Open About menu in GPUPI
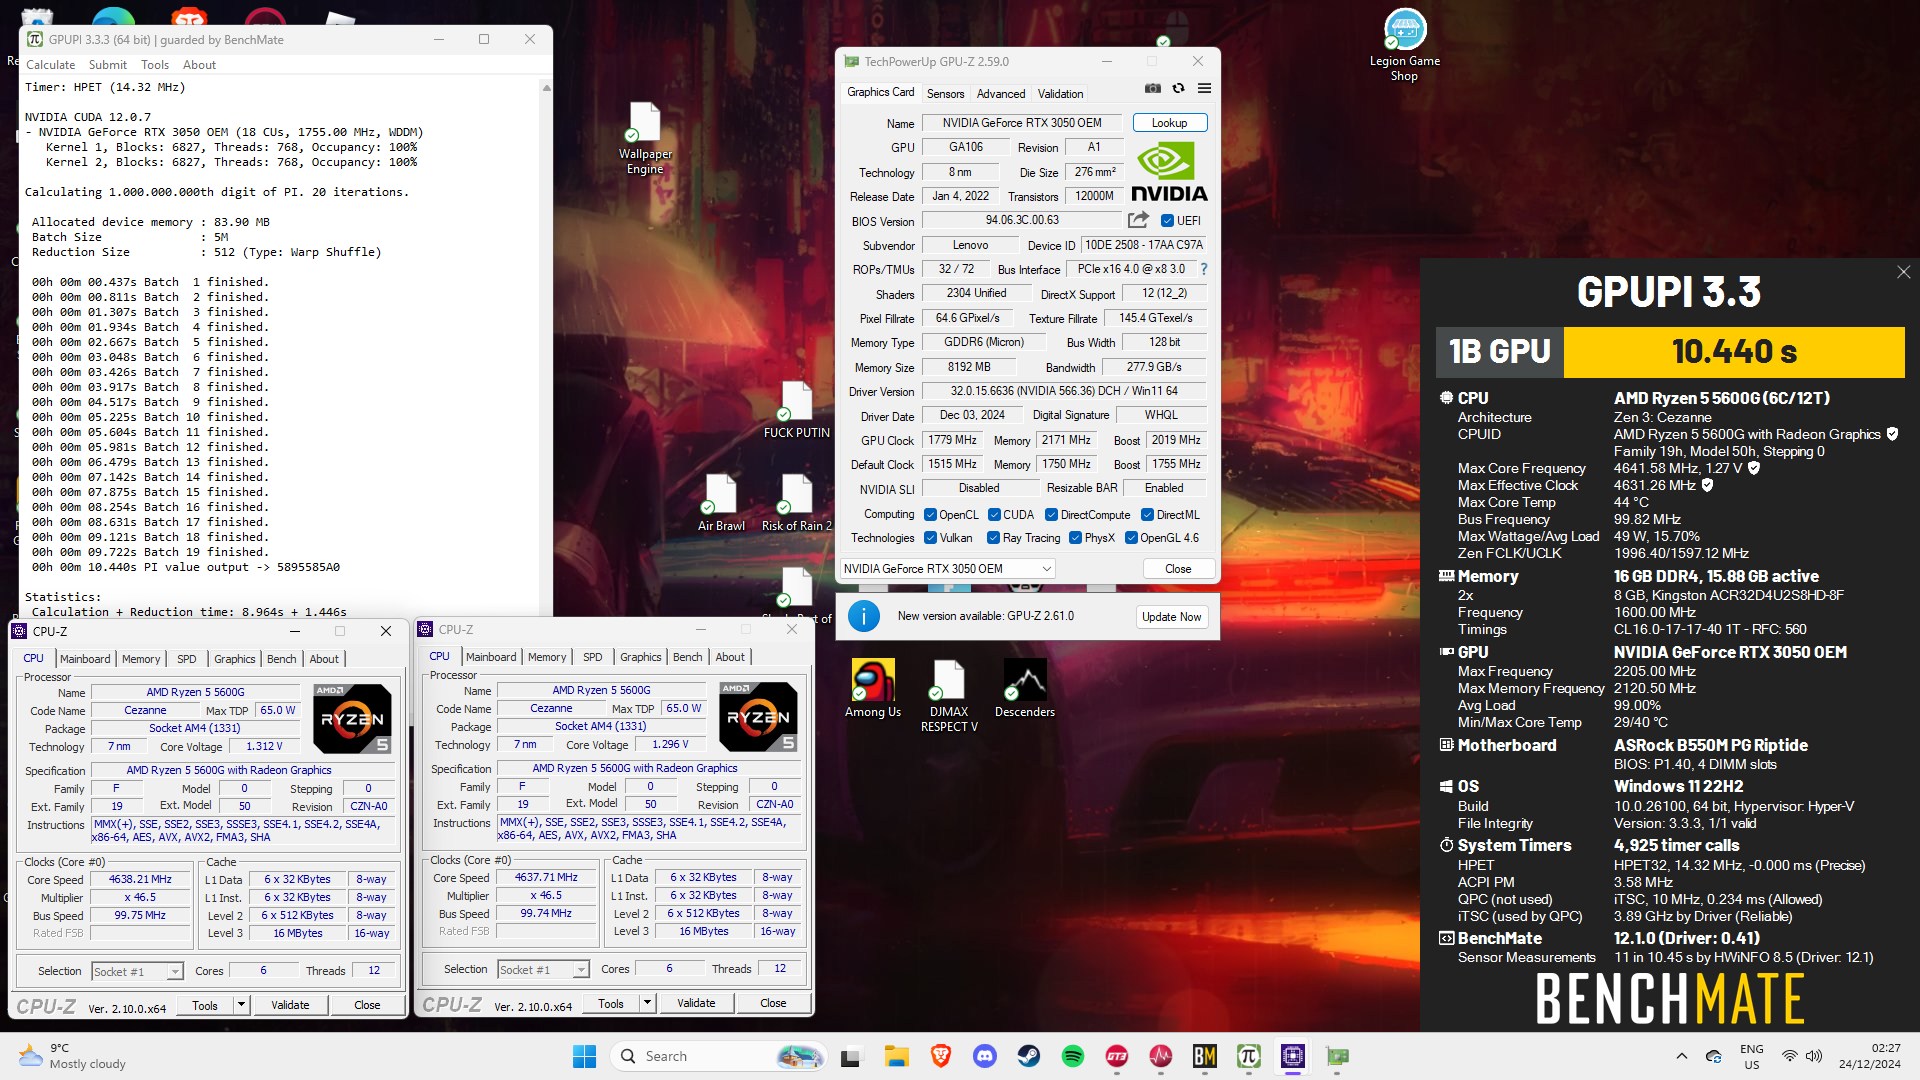 (199, 65)
